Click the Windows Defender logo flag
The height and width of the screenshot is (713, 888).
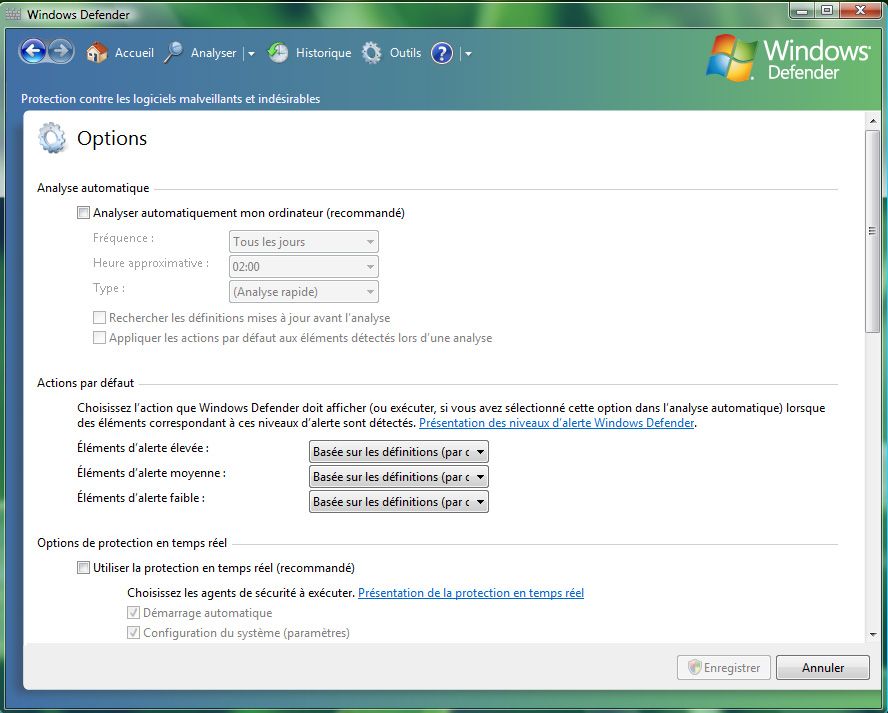pyautogui.click(x=731, y=57)
